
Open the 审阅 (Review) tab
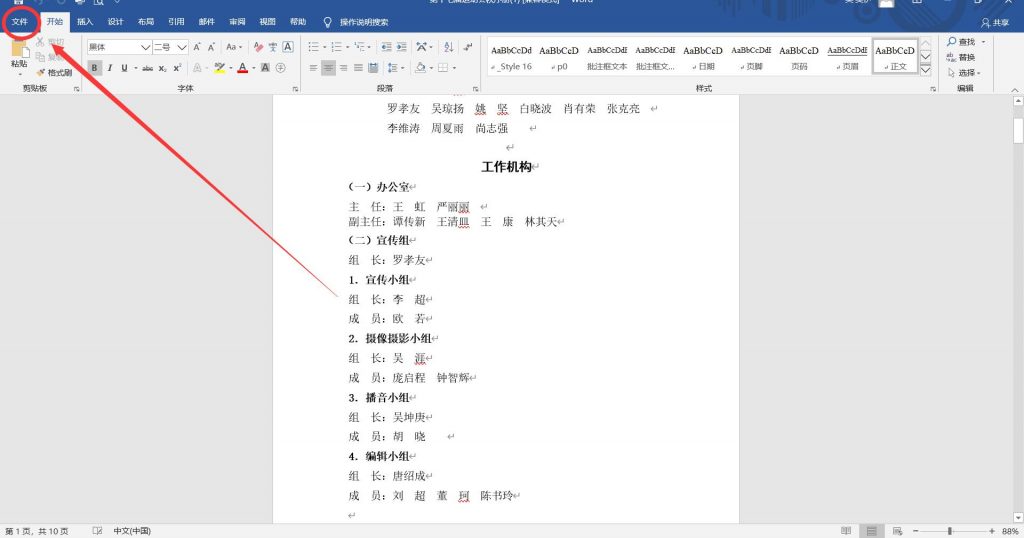237,22
